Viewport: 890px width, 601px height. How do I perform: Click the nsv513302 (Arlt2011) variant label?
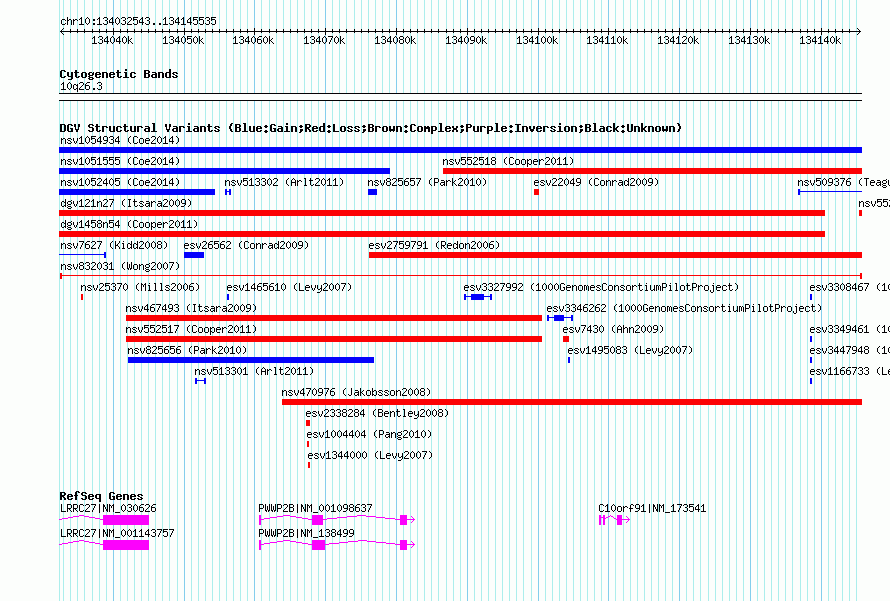[x=284, y=182]
